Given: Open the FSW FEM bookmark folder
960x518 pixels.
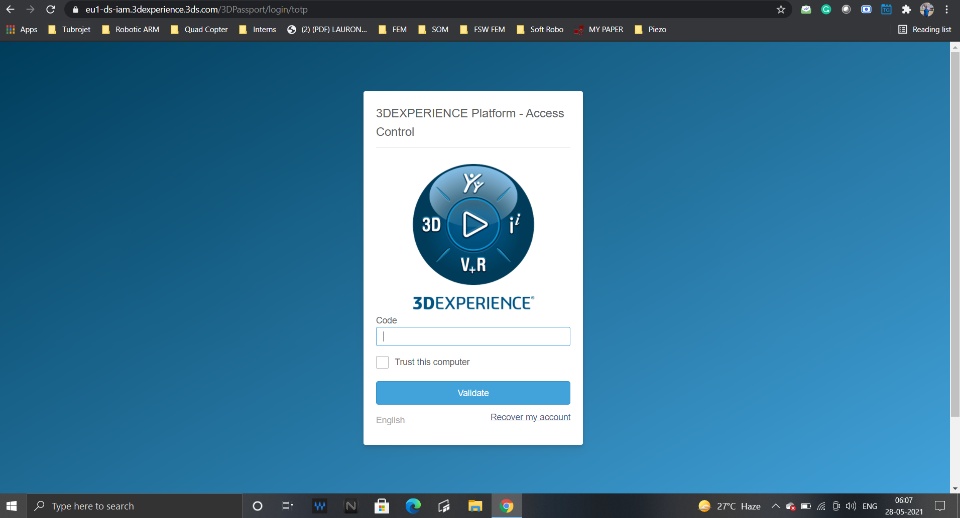Looking at the screenshot, I should click(x=482, y=29).
